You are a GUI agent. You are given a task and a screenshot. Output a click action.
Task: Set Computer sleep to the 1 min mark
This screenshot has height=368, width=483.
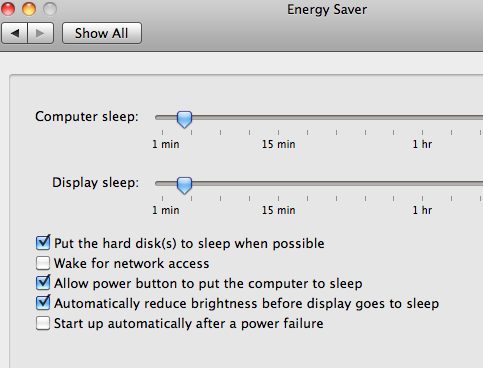pyautogui.click(x=162, y=117)
